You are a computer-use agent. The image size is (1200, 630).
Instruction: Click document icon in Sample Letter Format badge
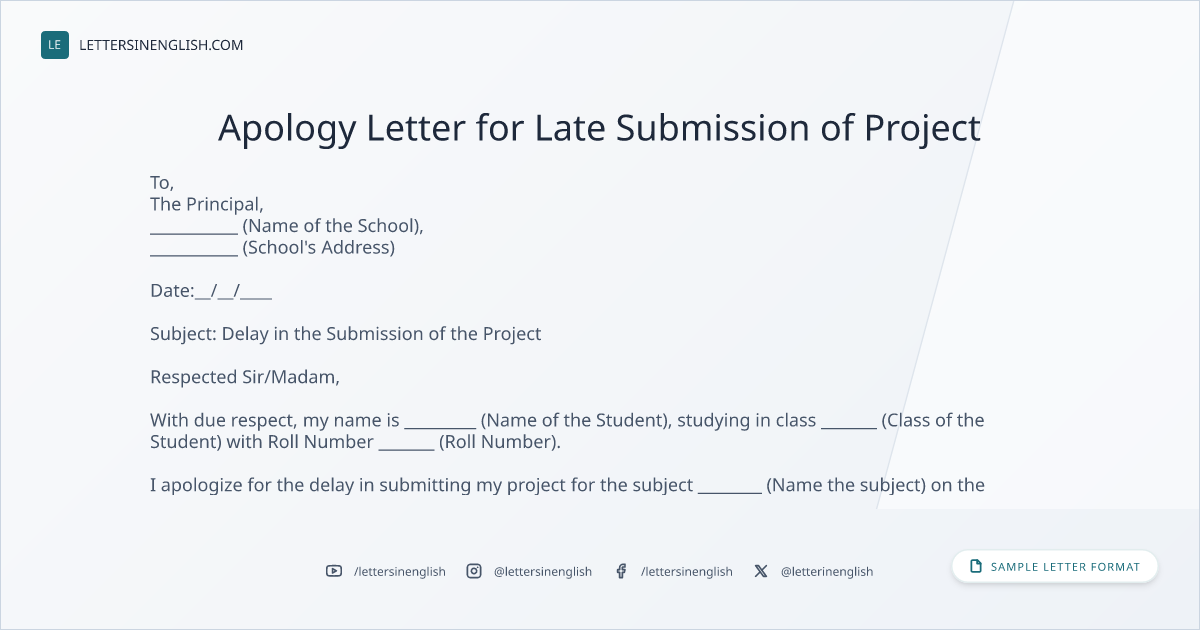coord(976,567)
